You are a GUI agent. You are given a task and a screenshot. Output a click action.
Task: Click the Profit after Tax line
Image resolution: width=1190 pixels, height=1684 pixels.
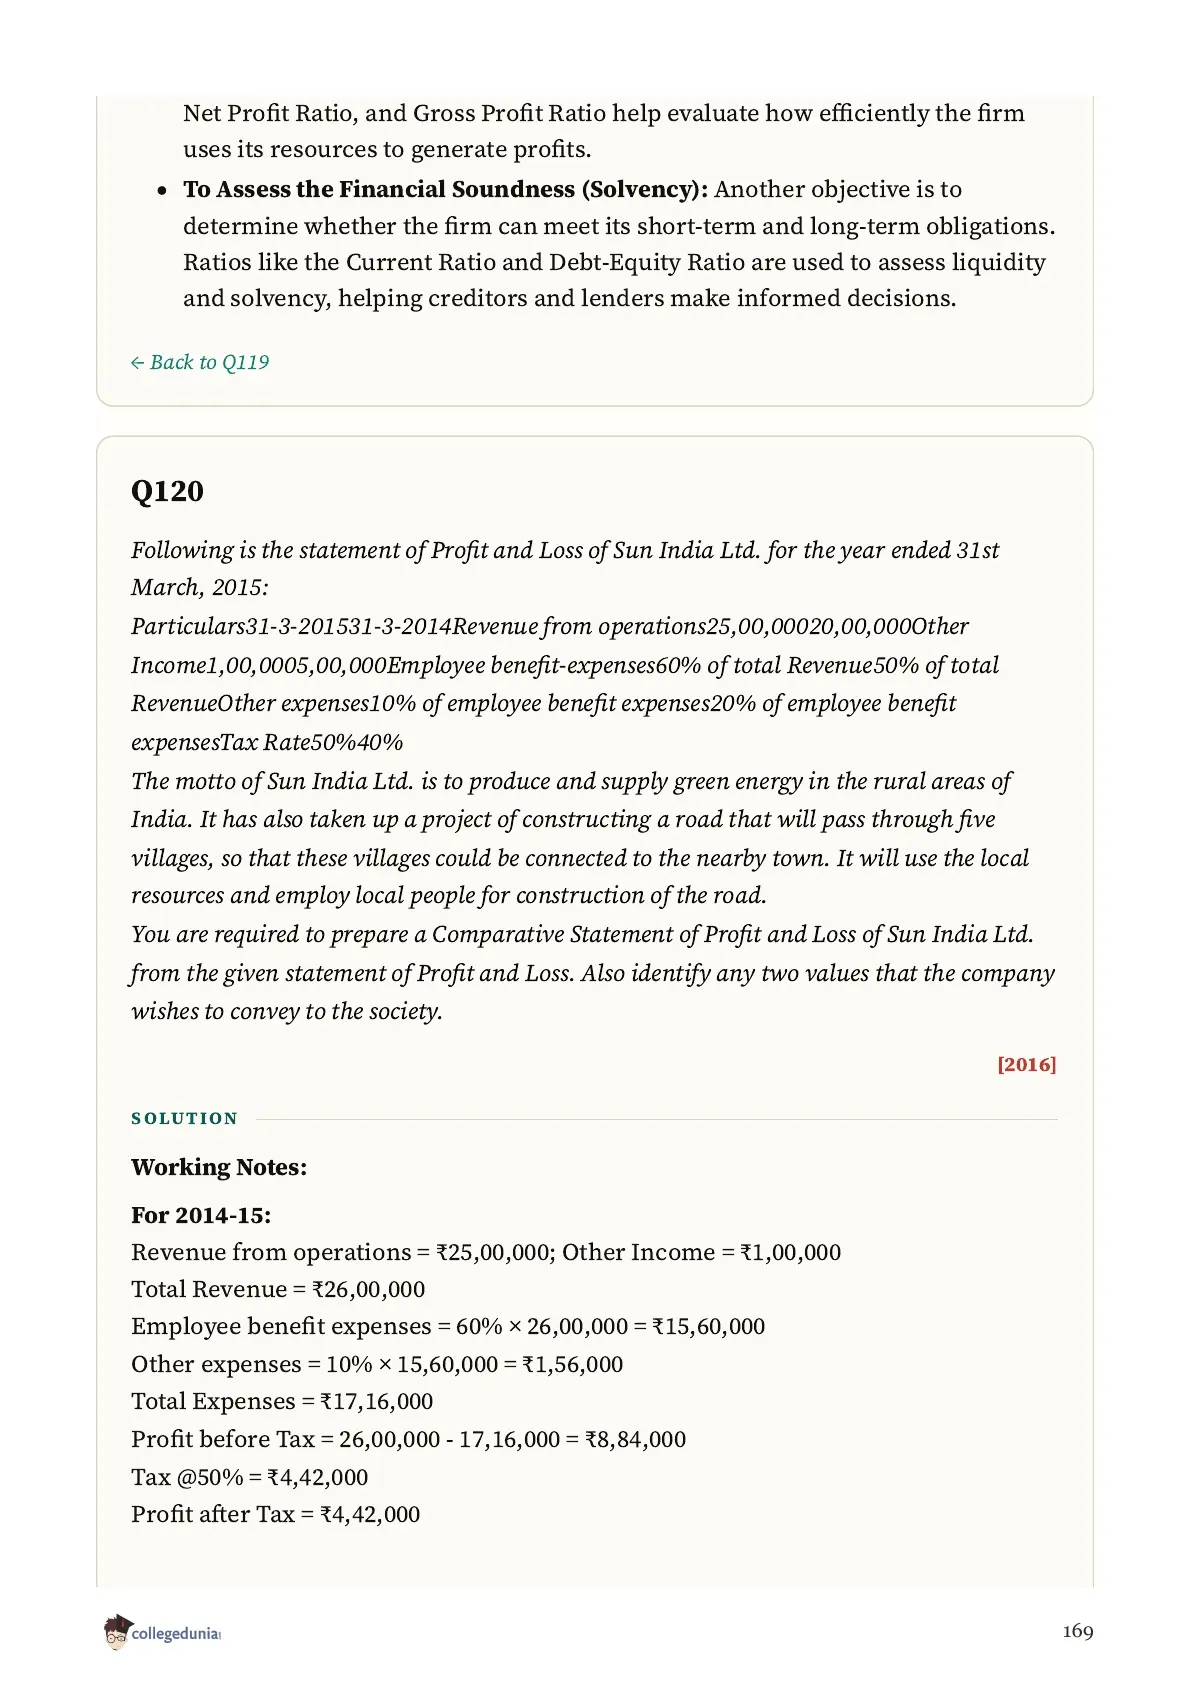(x=276, y=1514)
